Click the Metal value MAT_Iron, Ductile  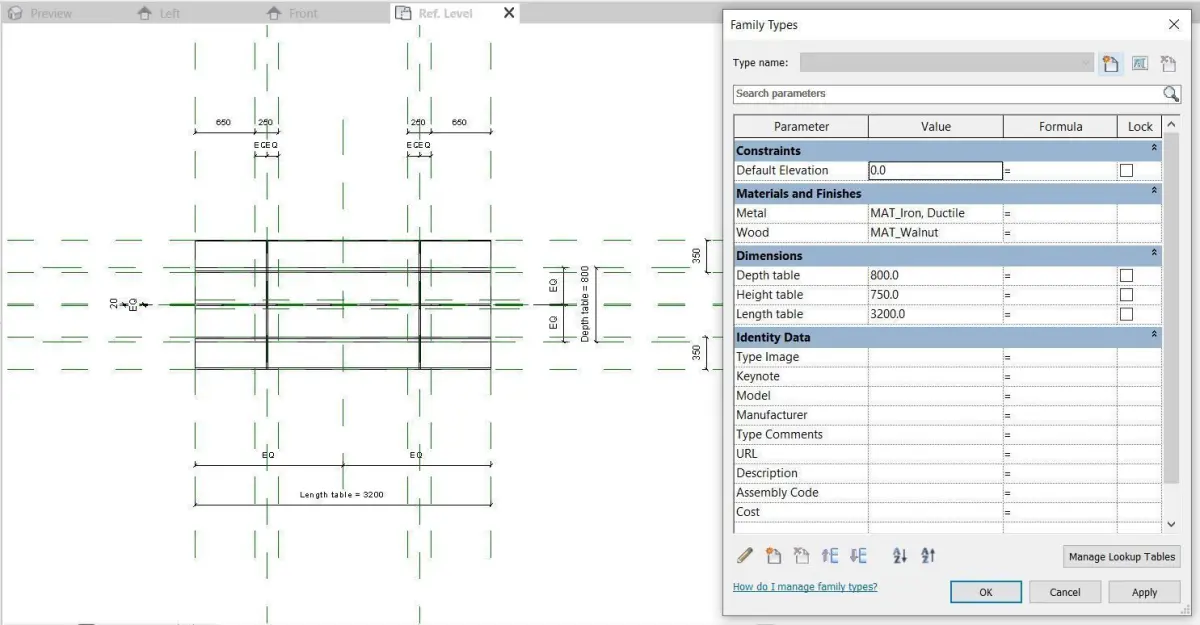click(935, 213)
